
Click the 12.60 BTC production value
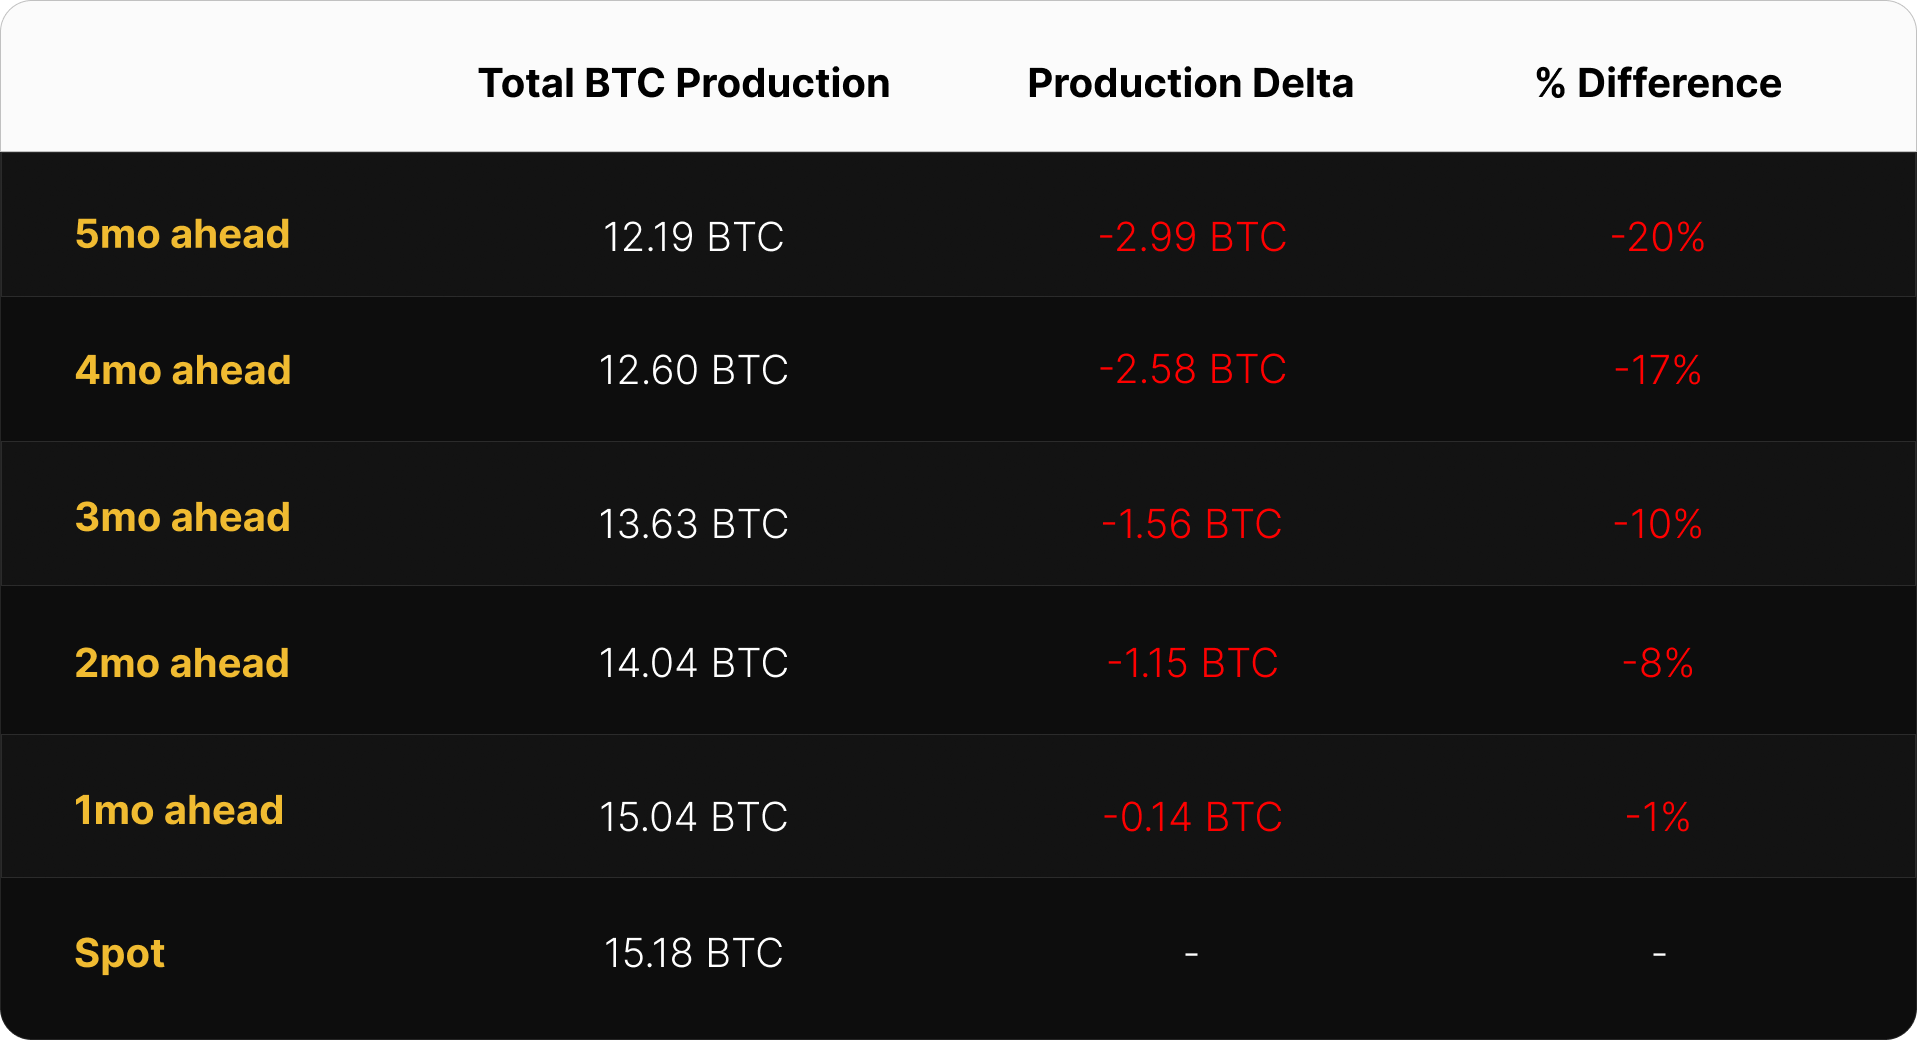point(693,370)
